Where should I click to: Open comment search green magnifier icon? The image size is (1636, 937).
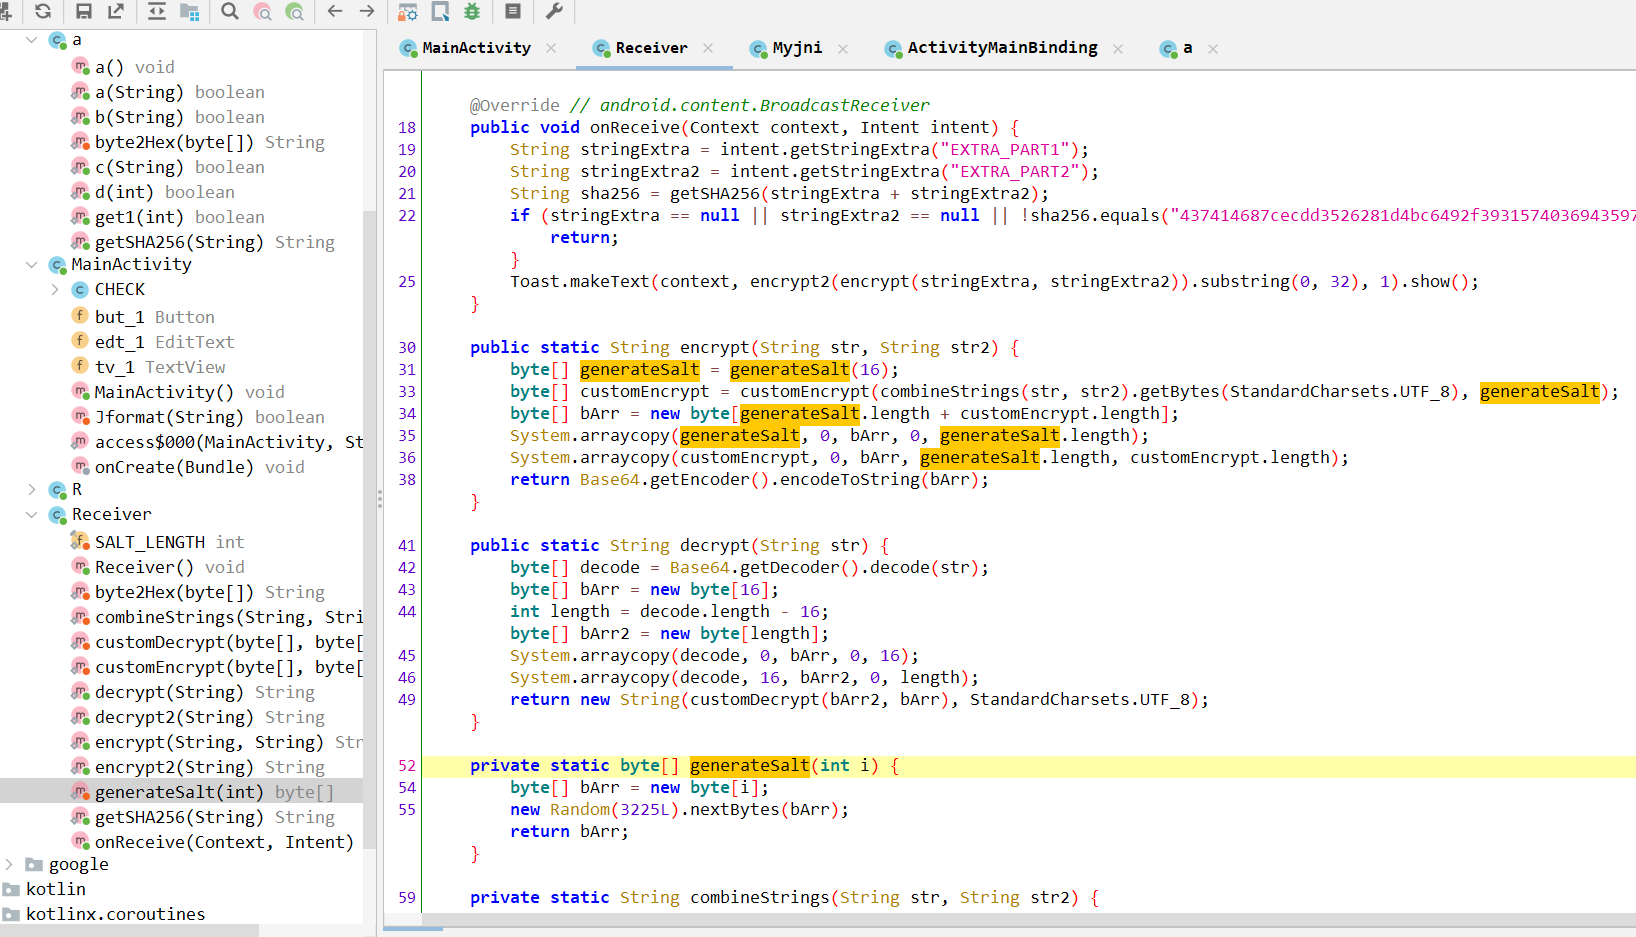click(x=294, y=11)
